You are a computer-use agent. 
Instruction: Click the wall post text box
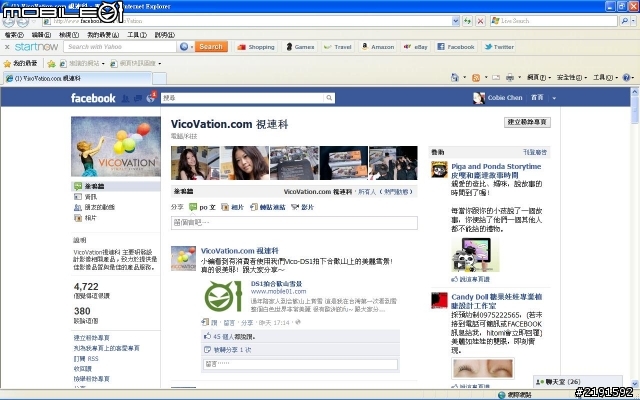click(294, 223)
